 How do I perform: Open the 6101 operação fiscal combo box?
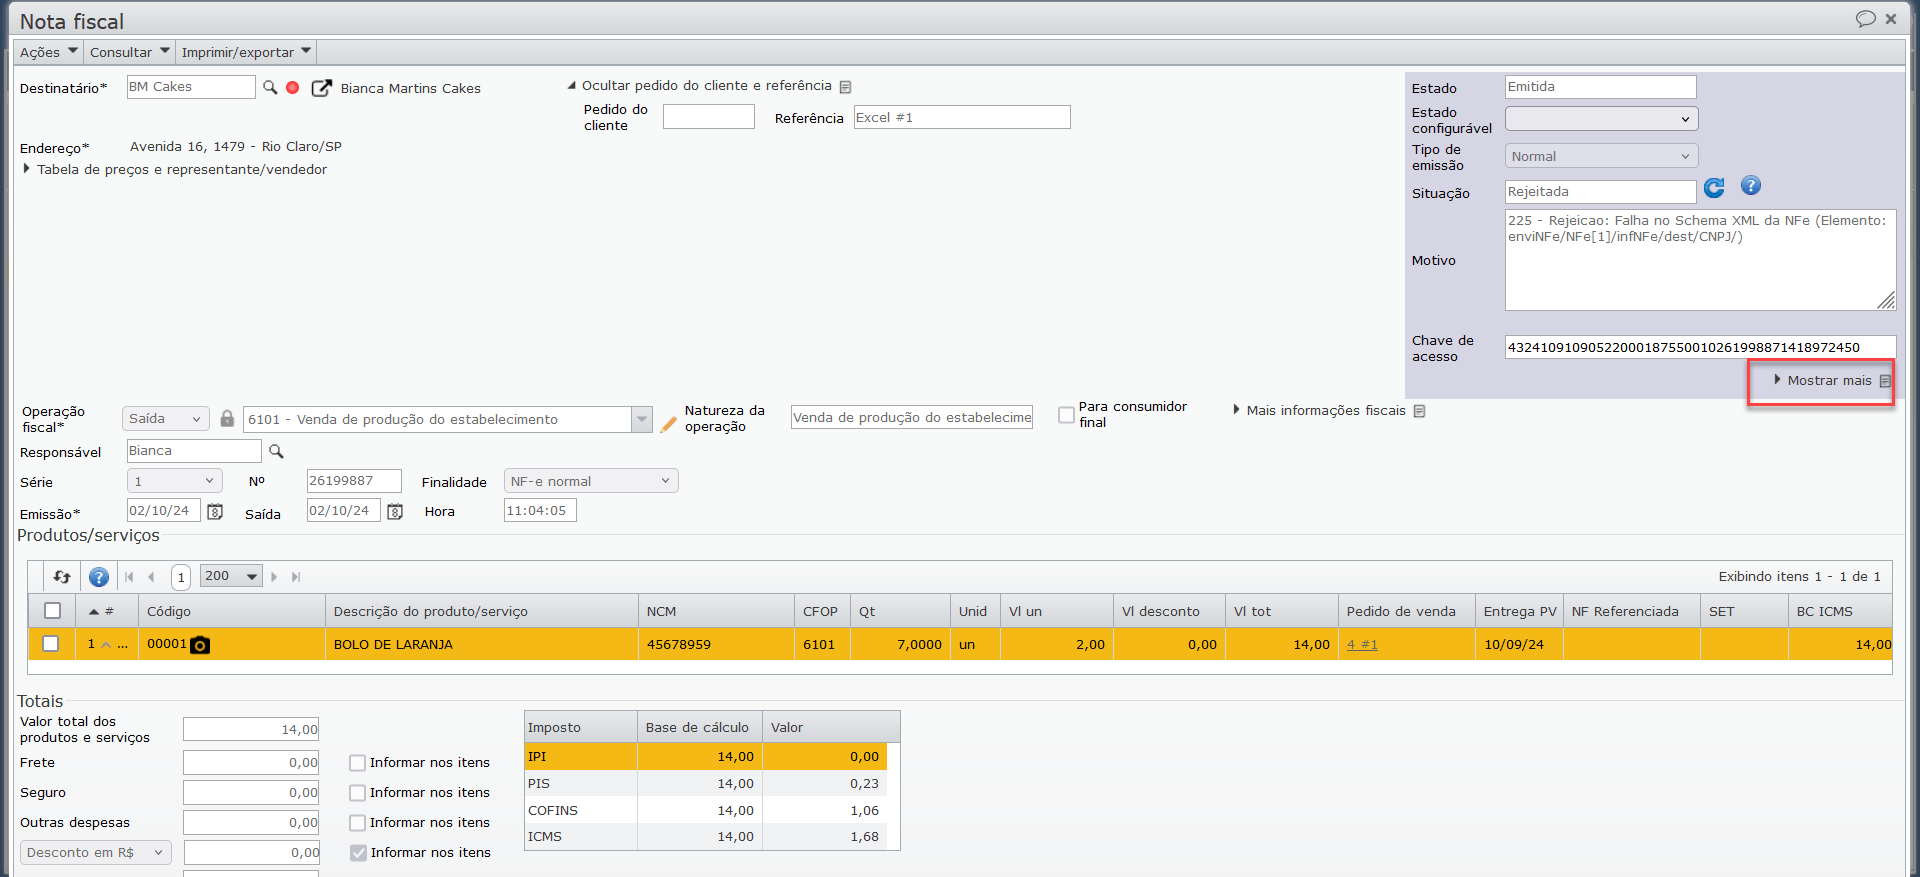coord(642,419)
